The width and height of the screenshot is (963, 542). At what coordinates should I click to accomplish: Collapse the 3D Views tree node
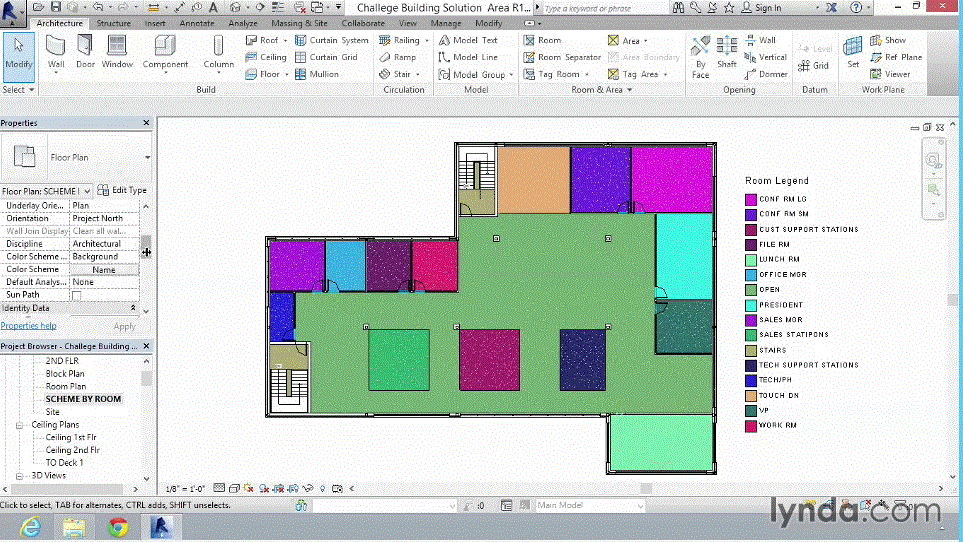19,476
